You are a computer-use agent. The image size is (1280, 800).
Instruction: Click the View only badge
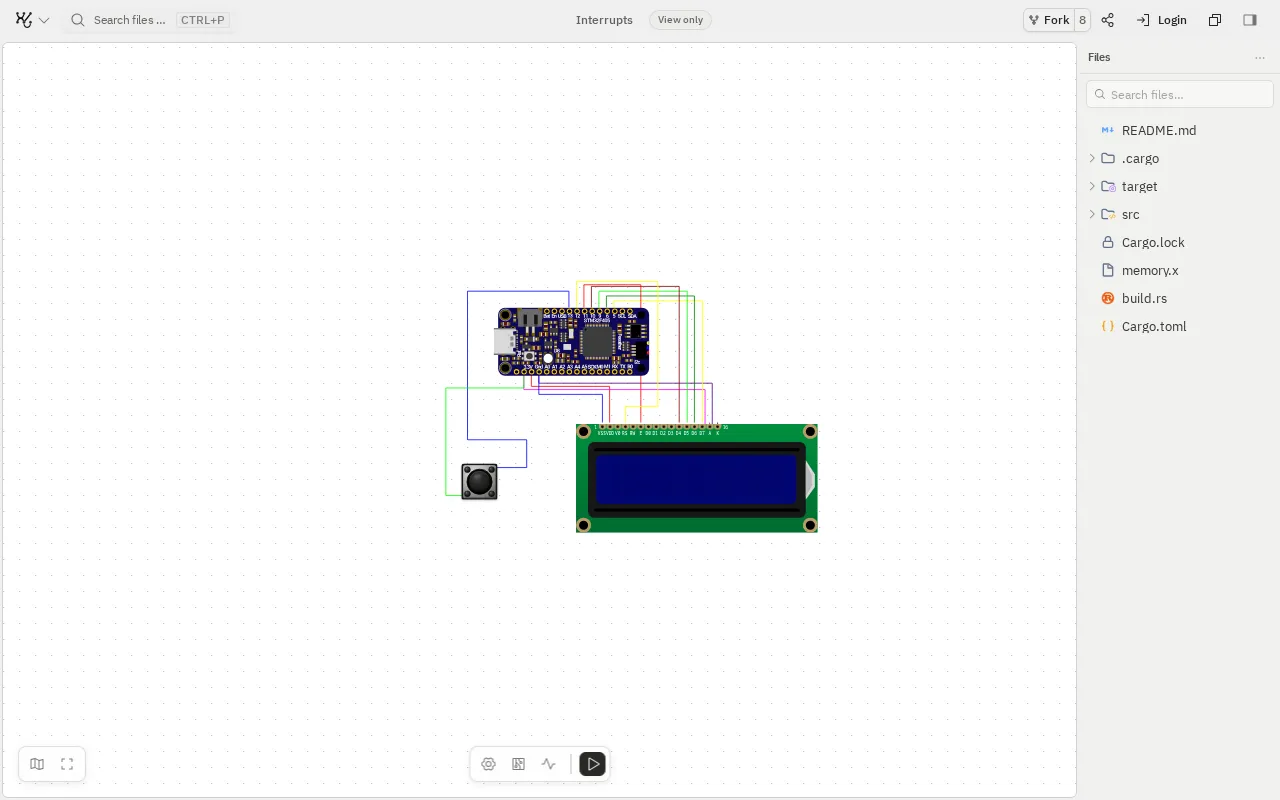[x=680, y=20]
